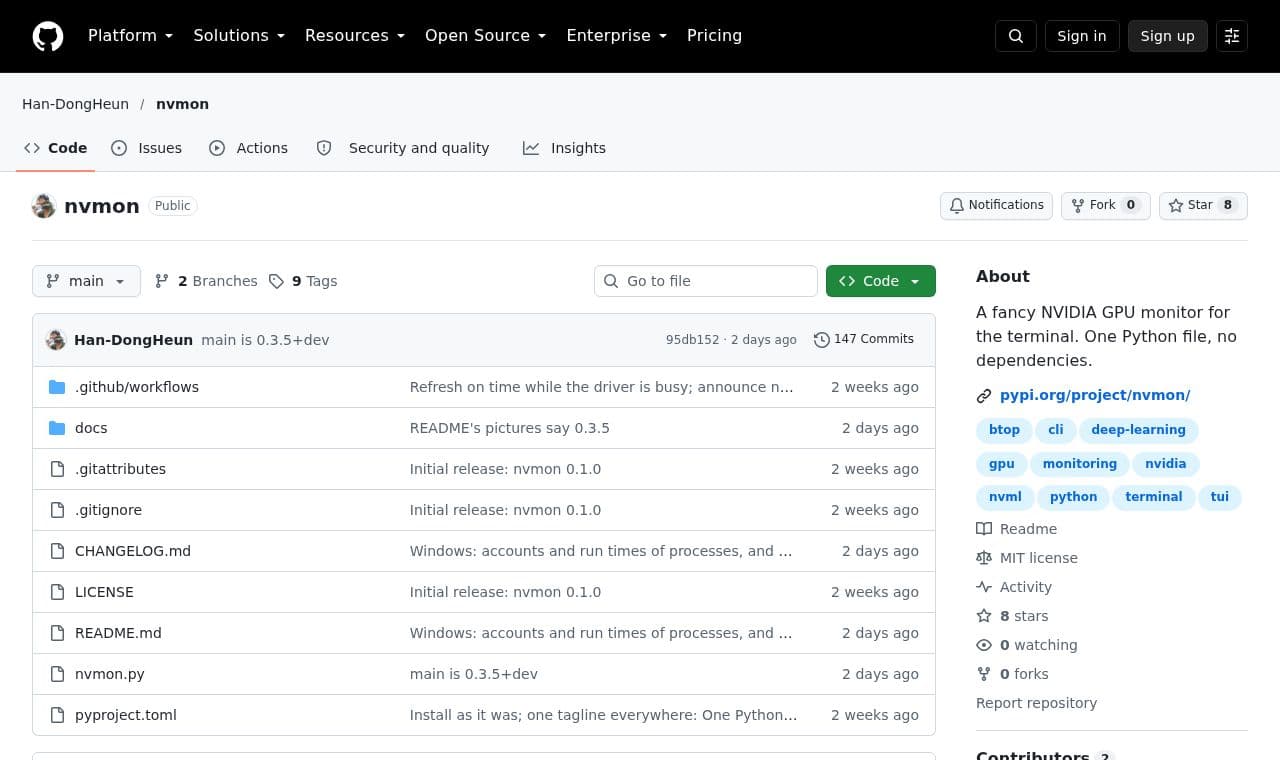
Task: Click the commit author avatar image
Action: point(56,340)
